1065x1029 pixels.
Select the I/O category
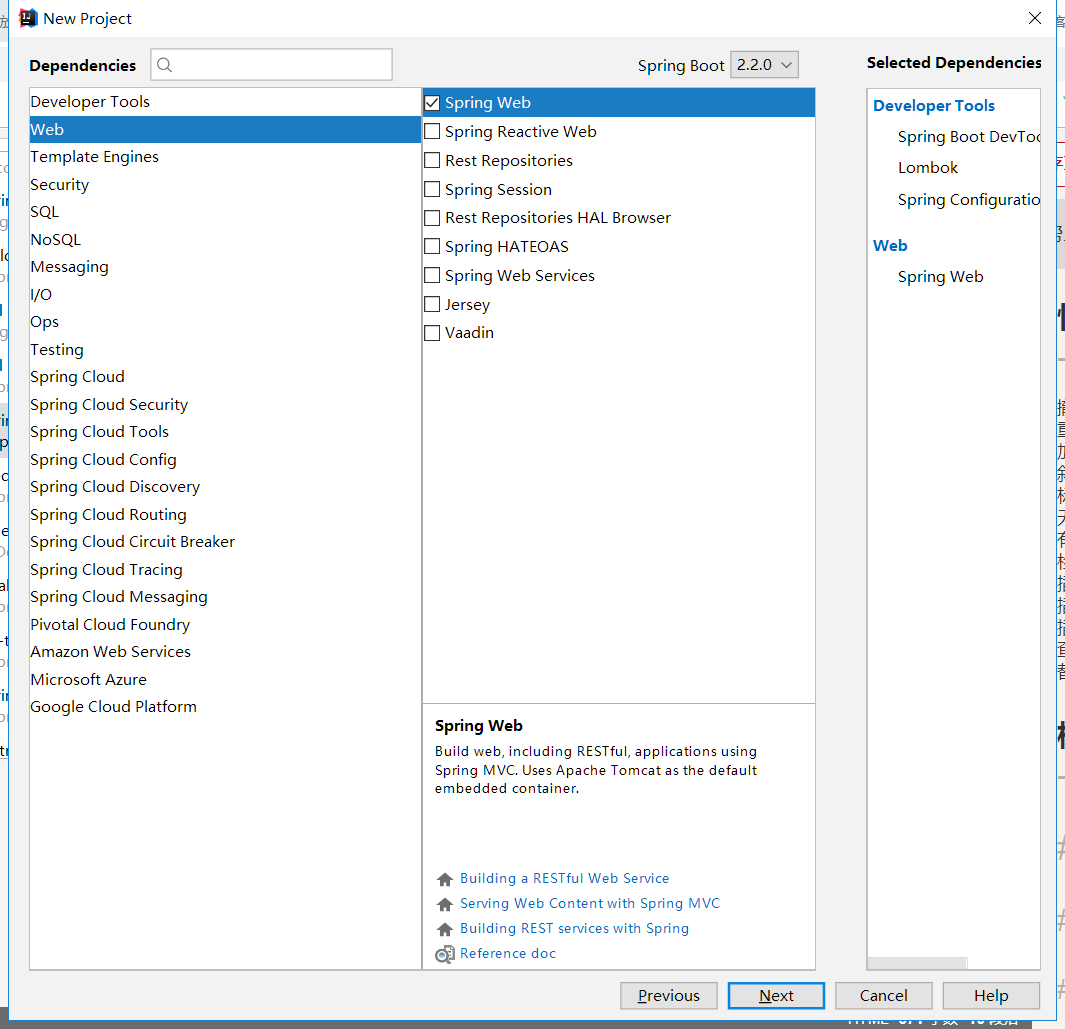pyautogui.click(x=225, y=295)
